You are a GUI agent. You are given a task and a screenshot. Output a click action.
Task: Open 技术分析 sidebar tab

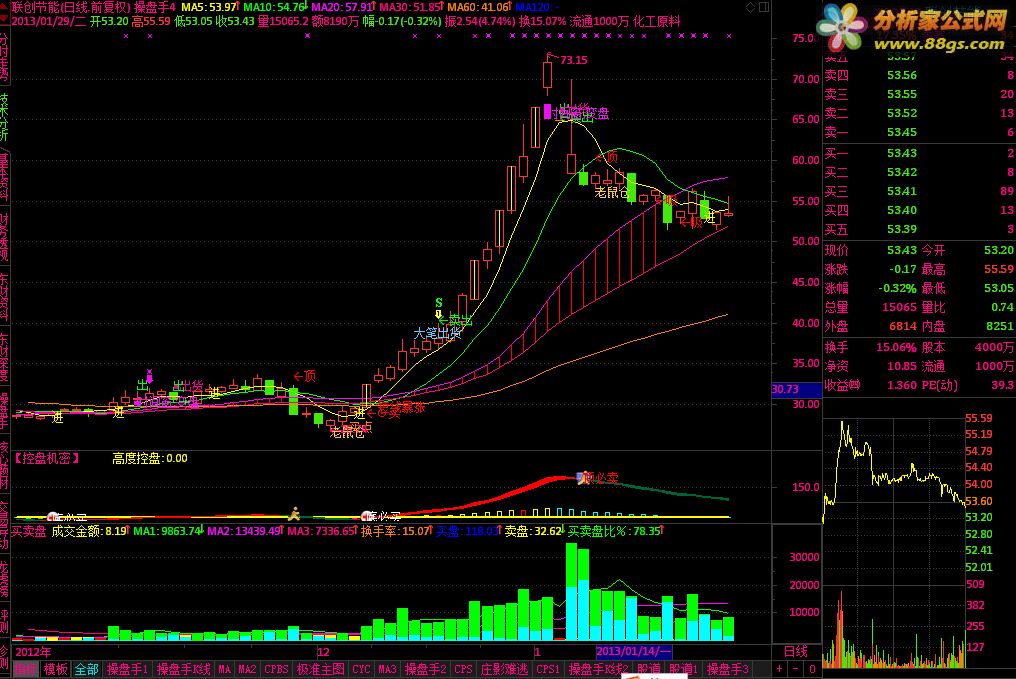(x=5, y=117)
